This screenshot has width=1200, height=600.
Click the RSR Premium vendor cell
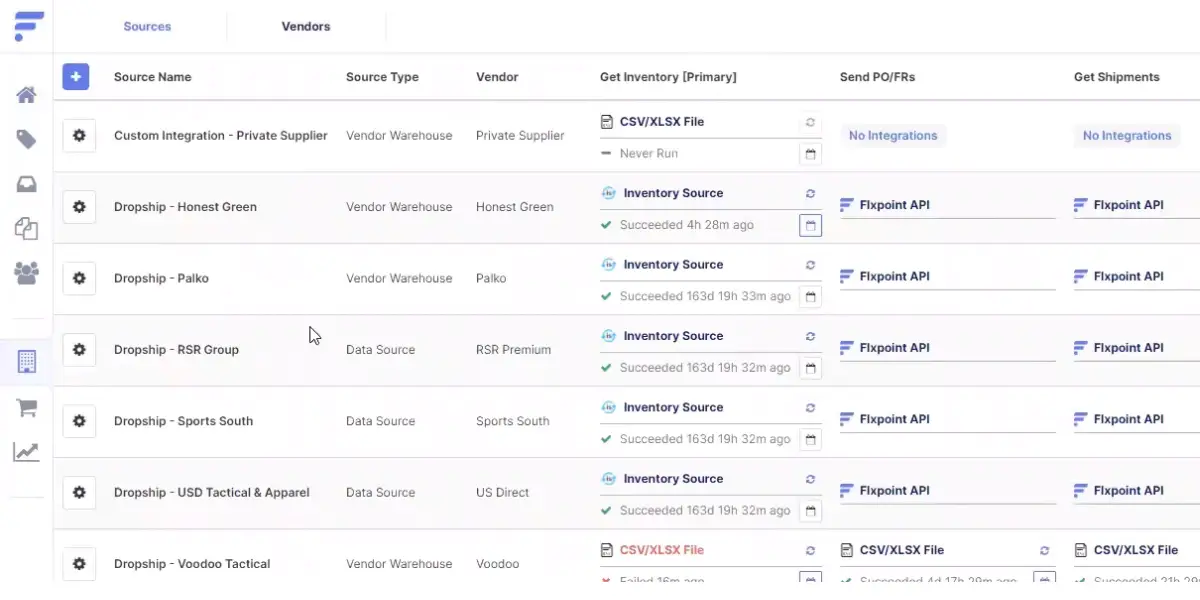(513, 350)
